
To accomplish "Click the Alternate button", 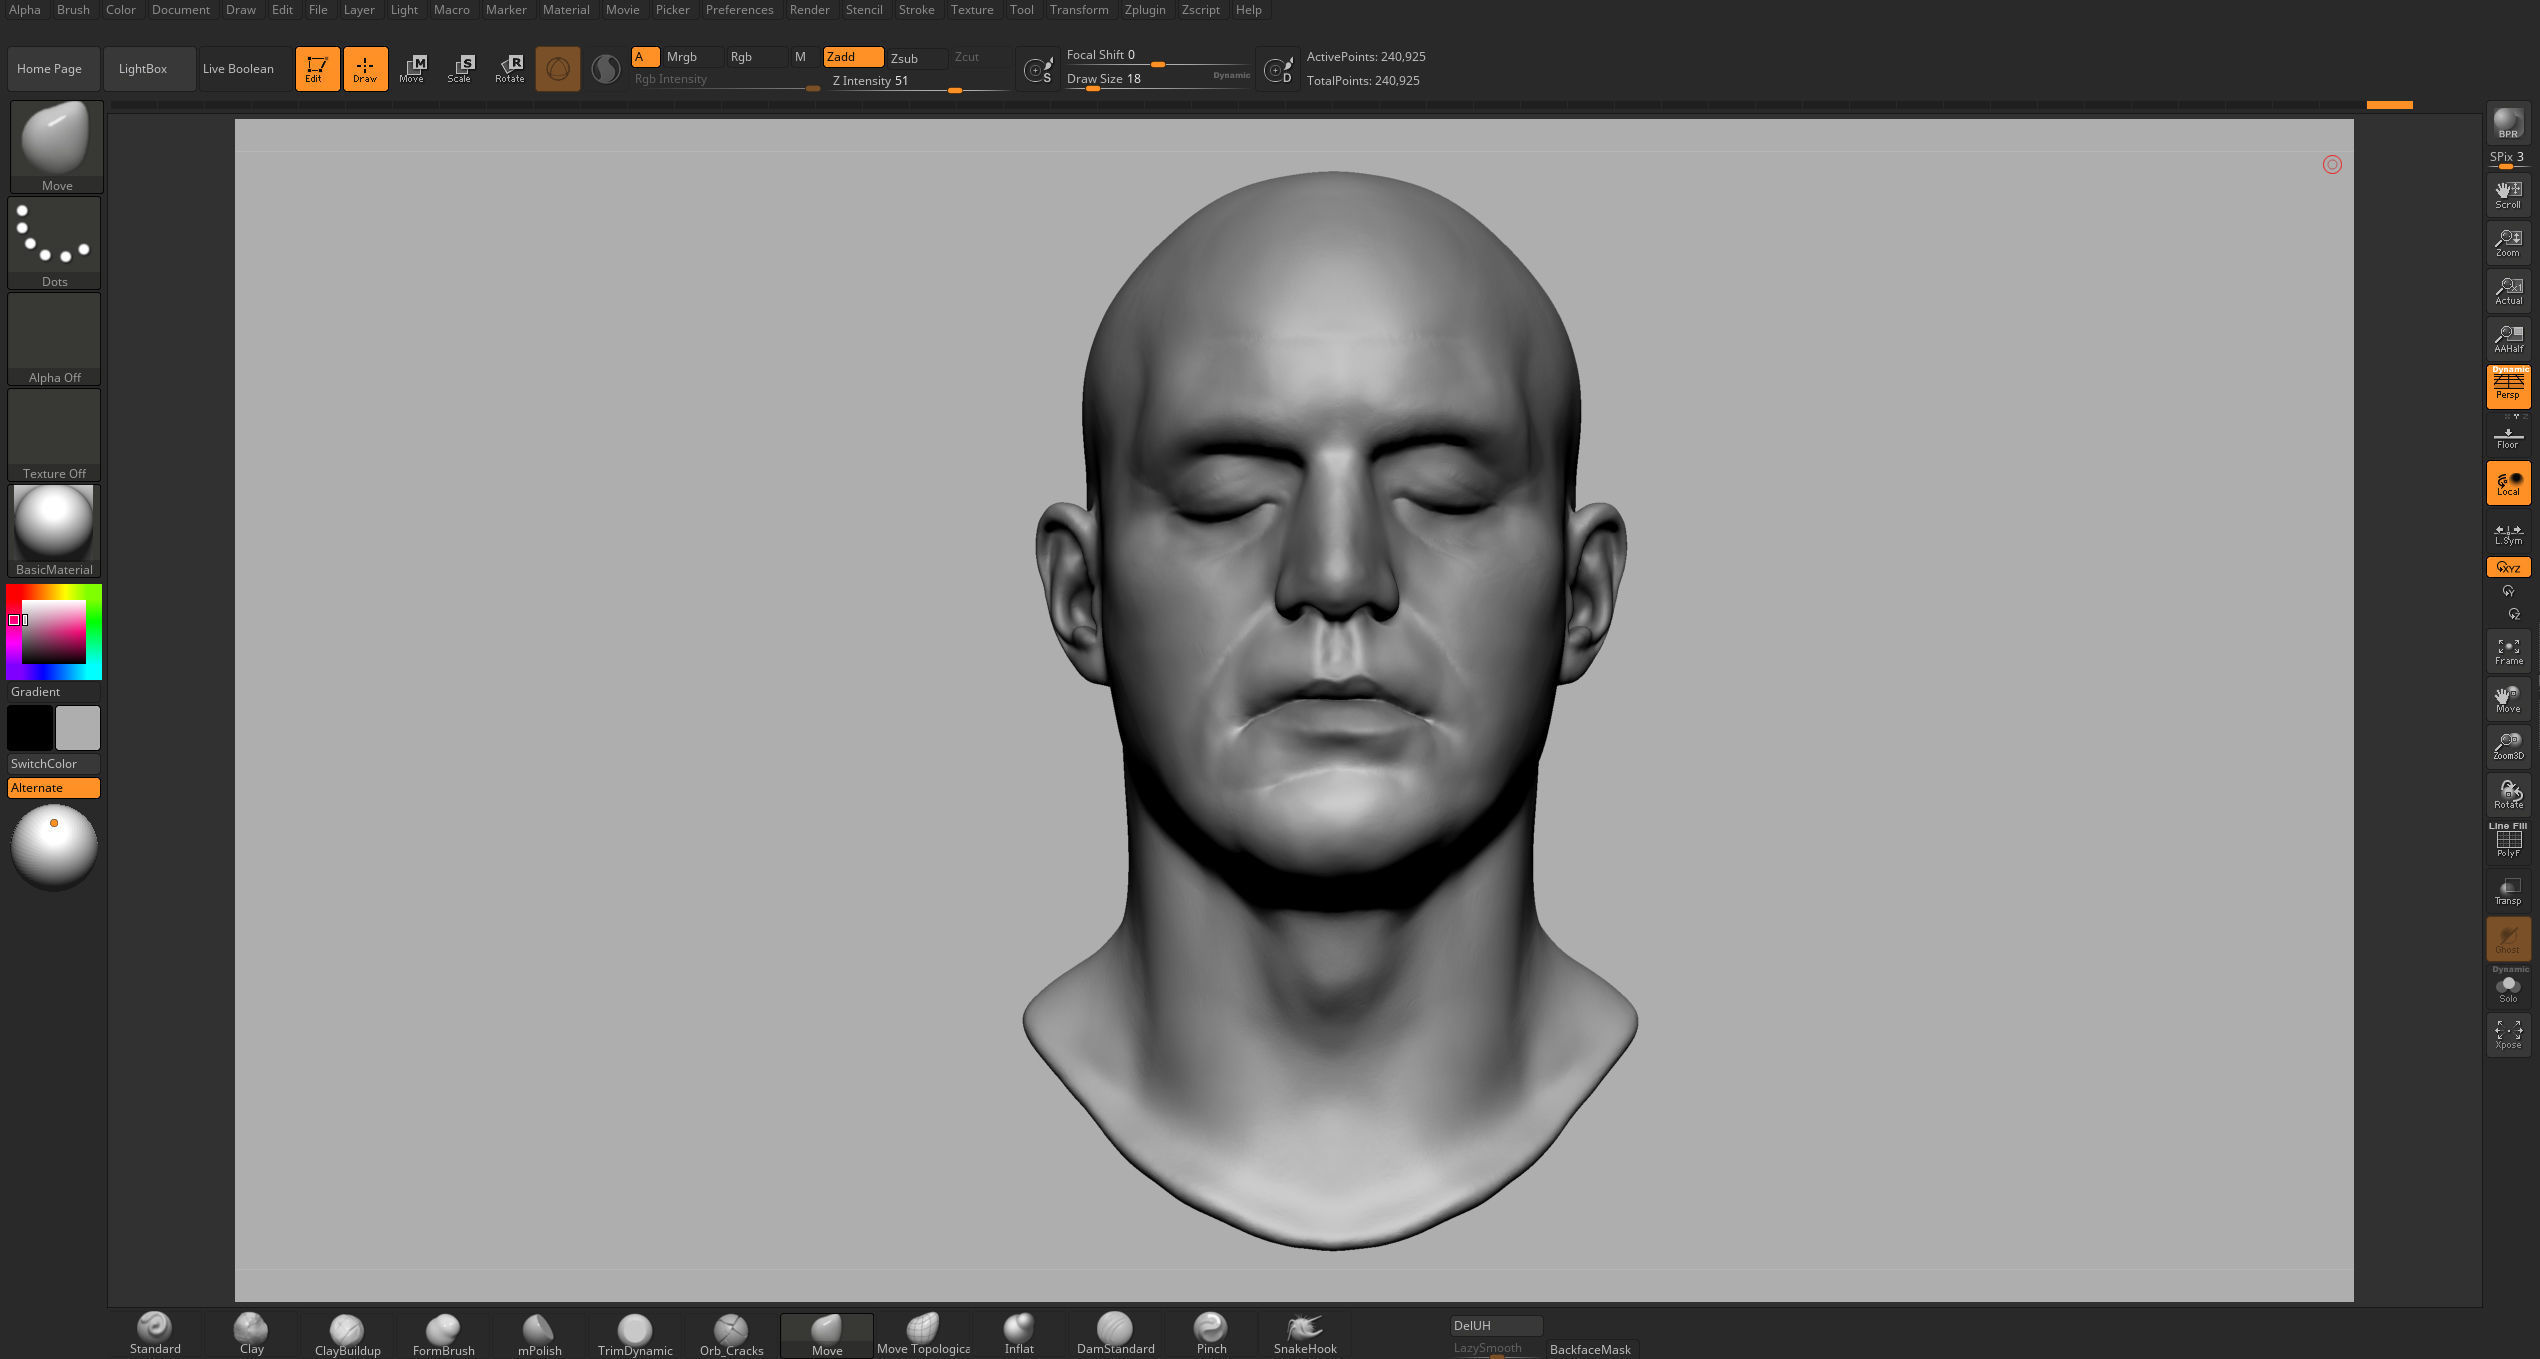I will click(53, 788).
